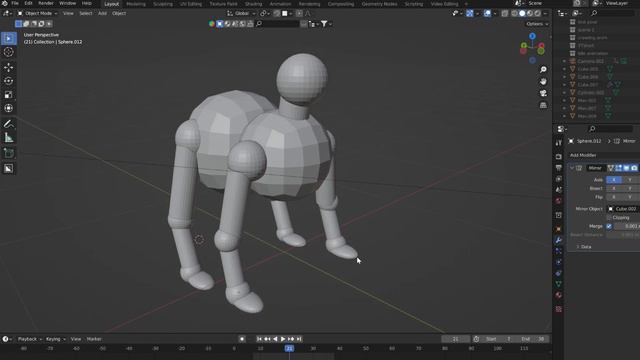Activate the Transform tool

click(9, 108)
